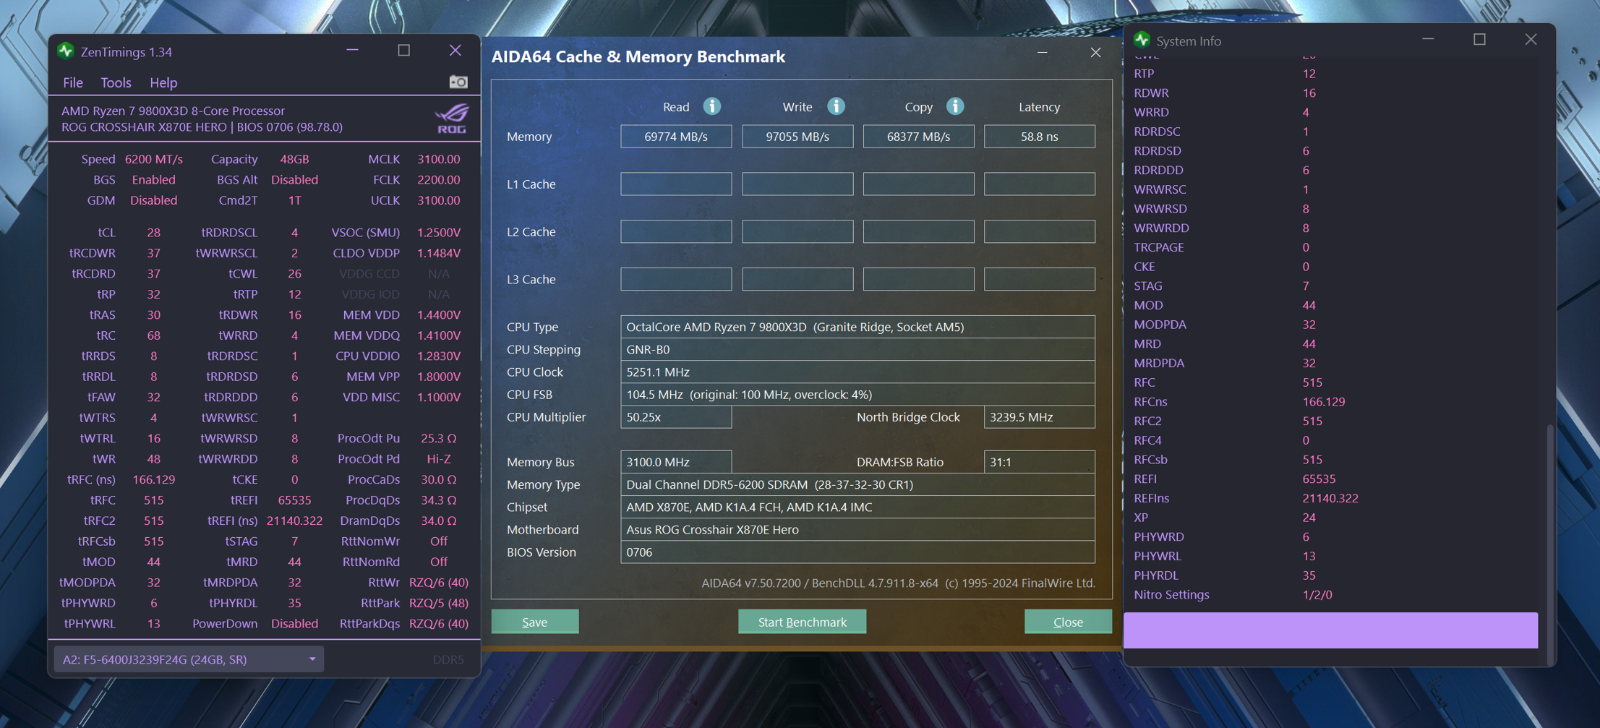Click the PowerDown Disabled value
The image size is (1600, 728).
pyautogui.click(x=294, y=623)
